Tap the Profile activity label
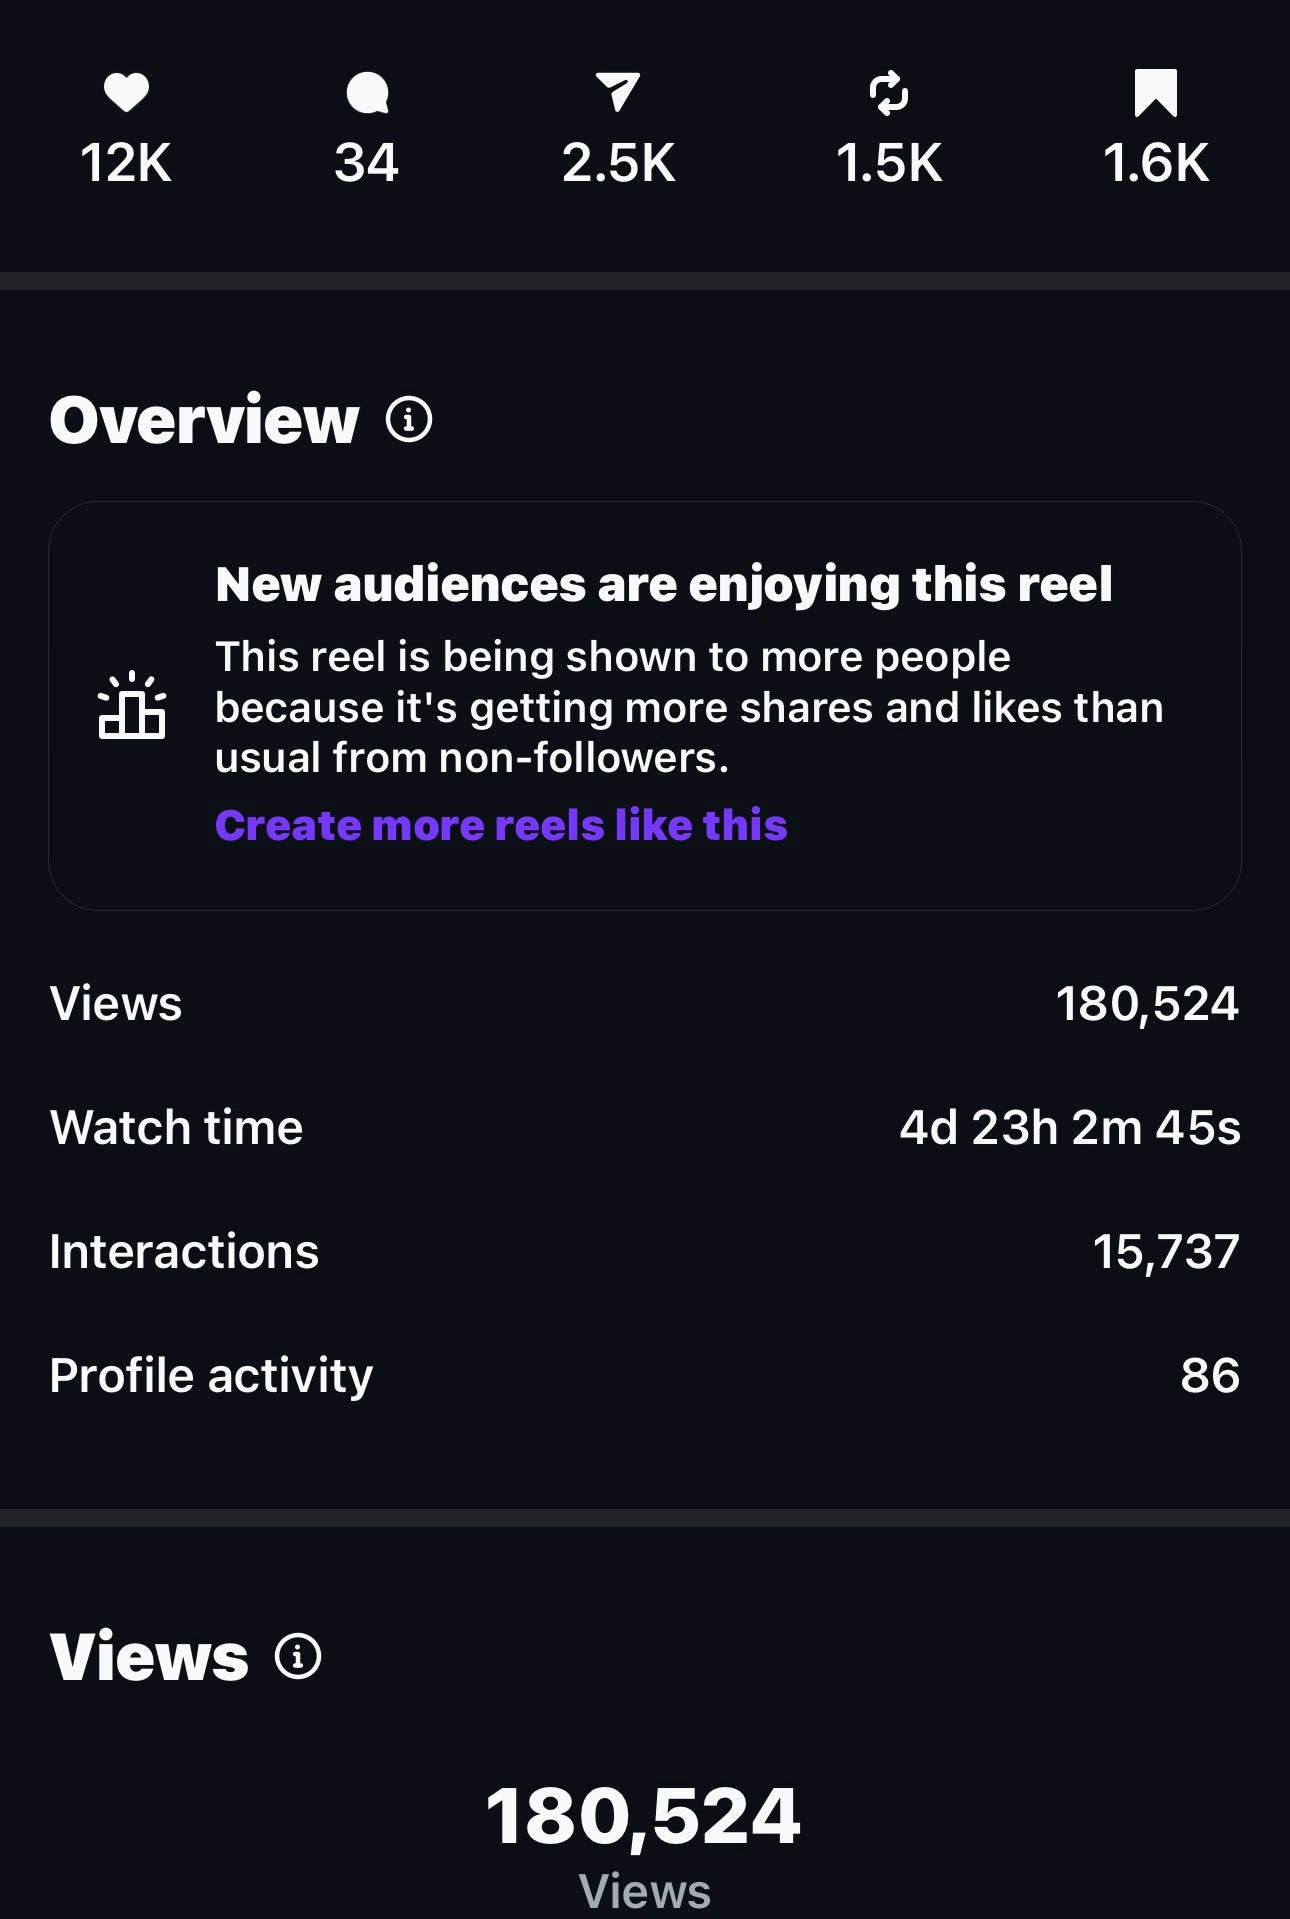Image resolution: width=1290 pixels, height=1919 pixels. 211,1375
